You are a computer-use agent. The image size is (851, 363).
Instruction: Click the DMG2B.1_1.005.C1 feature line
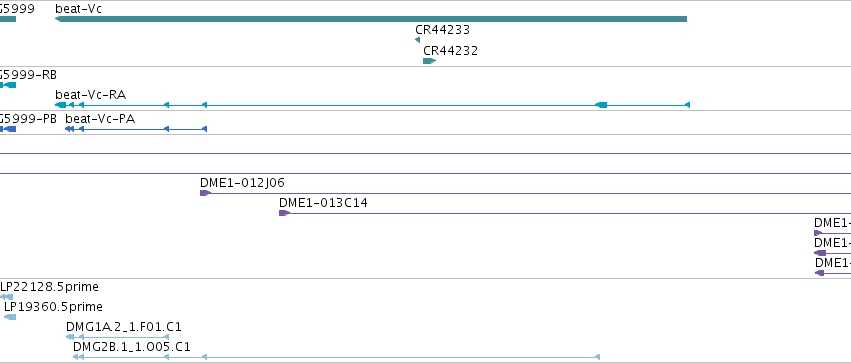click(x=336, y=357)
